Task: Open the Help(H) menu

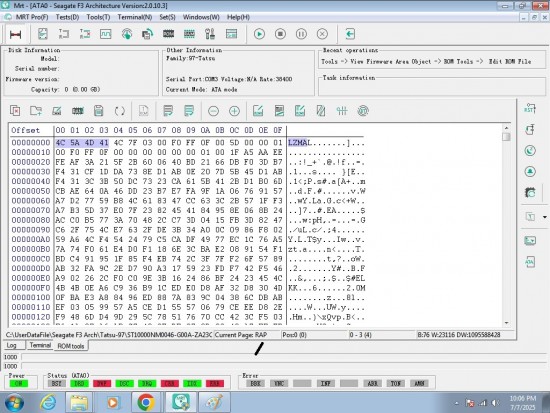Action: click(238, 17)
